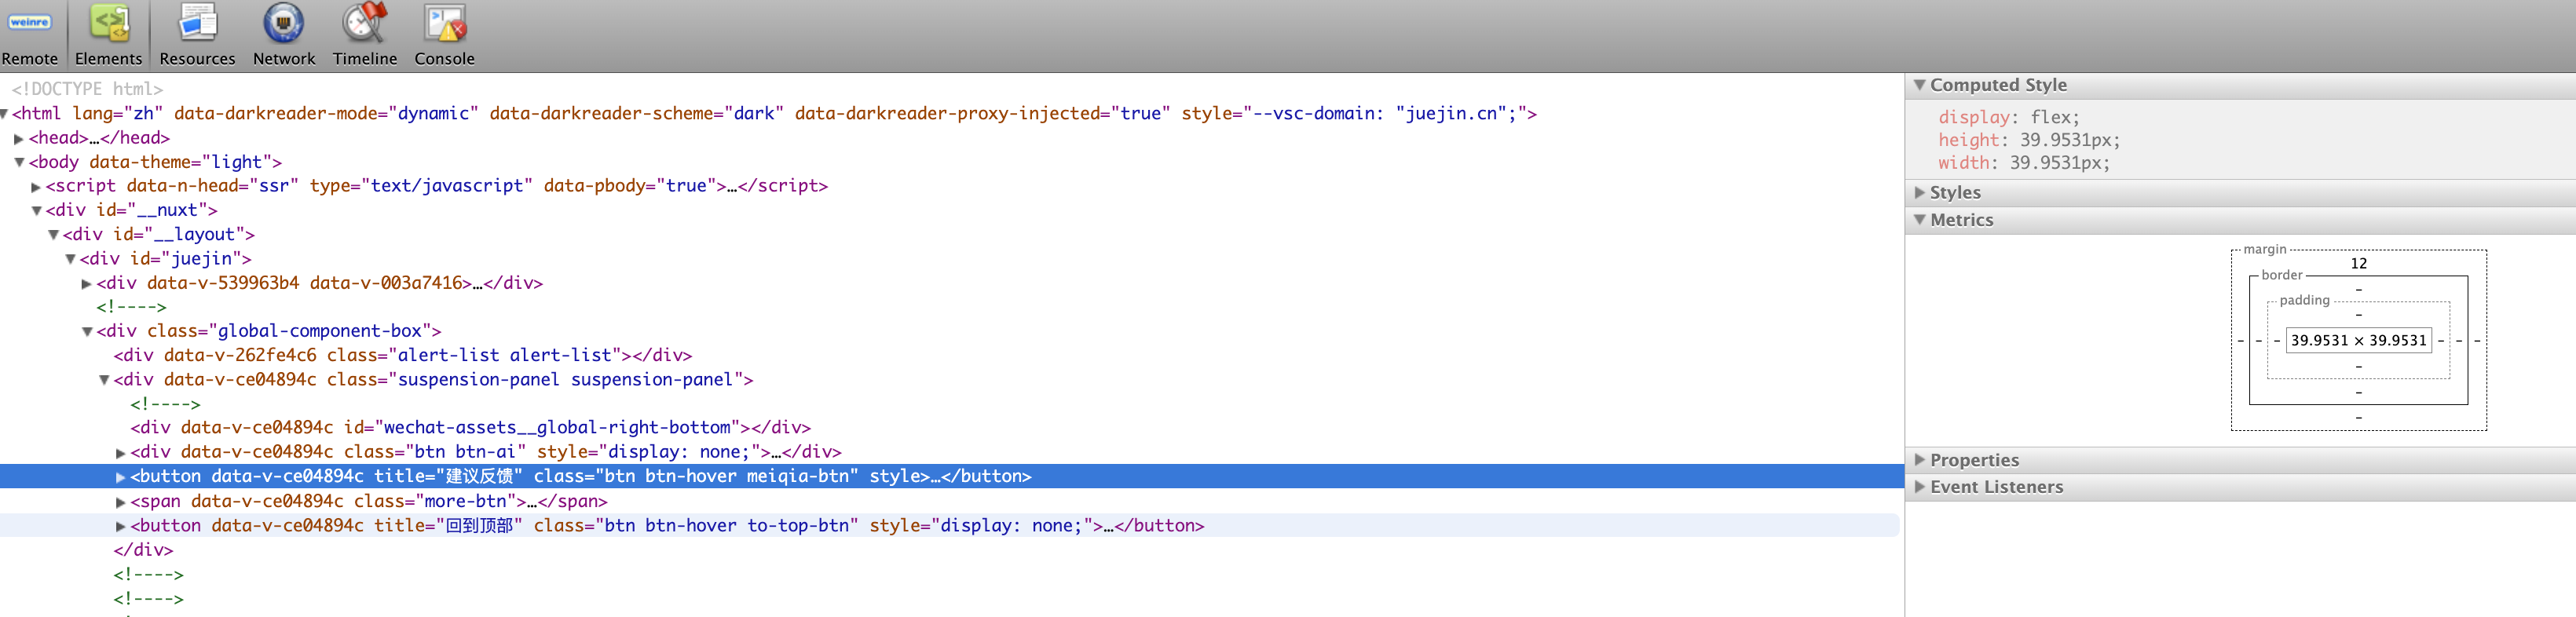2576x617 pixels.
Task: Collapse the div id __layout node
Action: [53, 235]
